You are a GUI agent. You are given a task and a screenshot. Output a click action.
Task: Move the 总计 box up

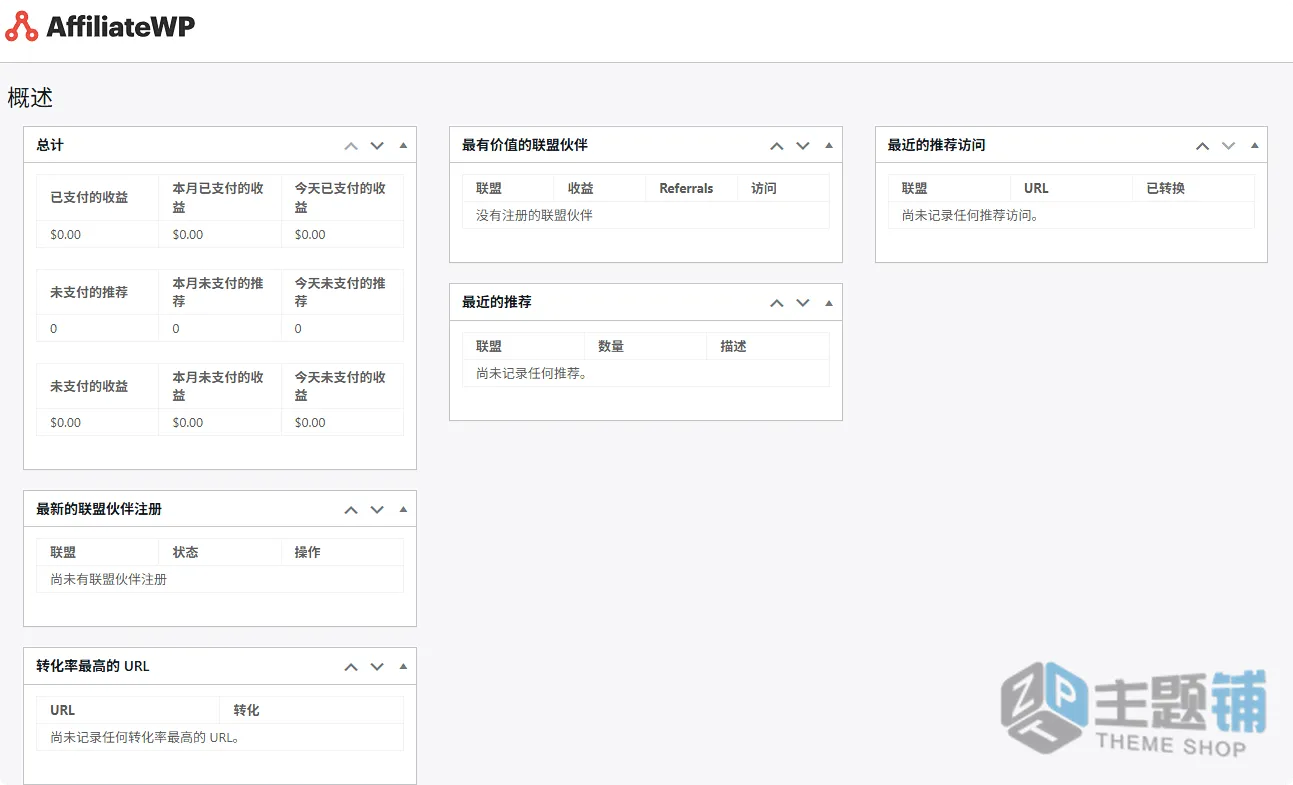point(351,145)
